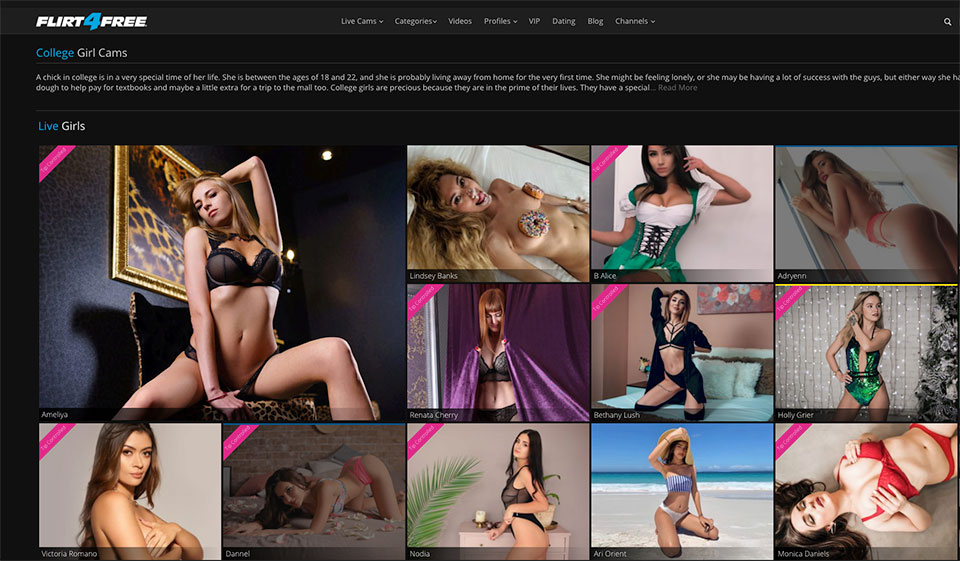Click pink ribbon badge on Renata Cherry thumbnail
Viewport: 960px width, 561px height.
point(422,301)
